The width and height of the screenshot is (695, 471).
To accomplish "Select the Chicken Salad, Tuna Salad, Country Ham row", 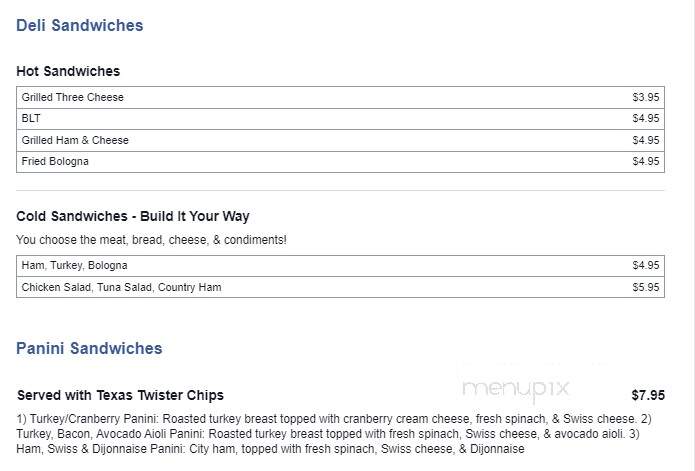I will pos(340,287).
